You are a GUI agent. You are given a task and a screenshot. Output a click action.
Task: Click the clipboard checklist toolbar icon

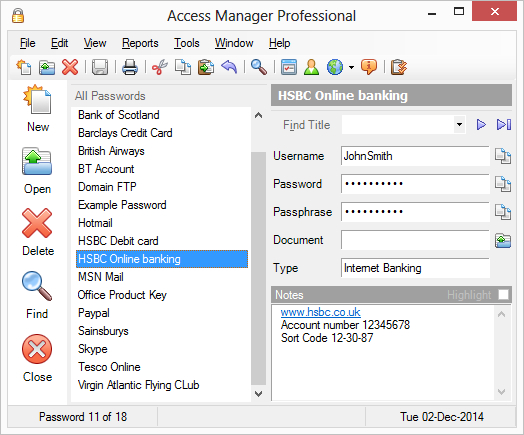399,67
